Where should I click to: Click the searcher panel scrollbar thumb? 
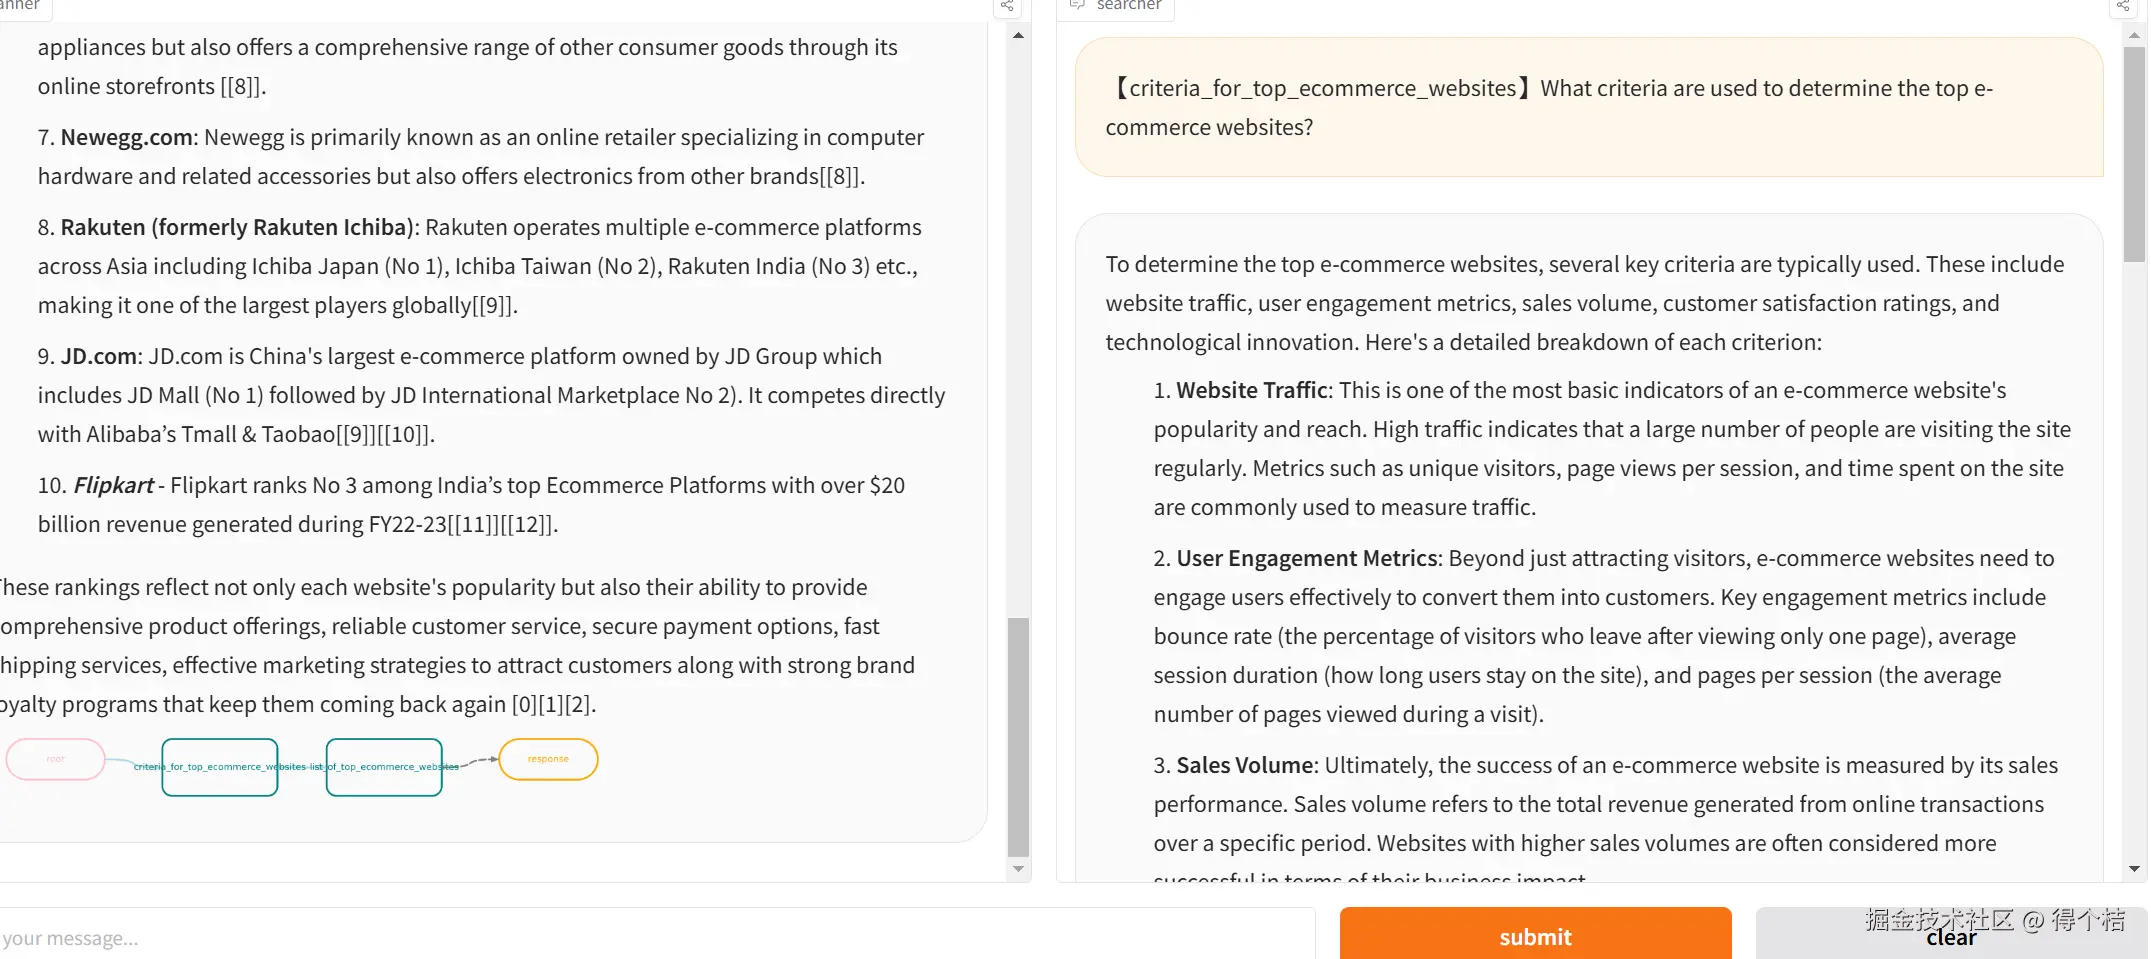(2133, 150)
